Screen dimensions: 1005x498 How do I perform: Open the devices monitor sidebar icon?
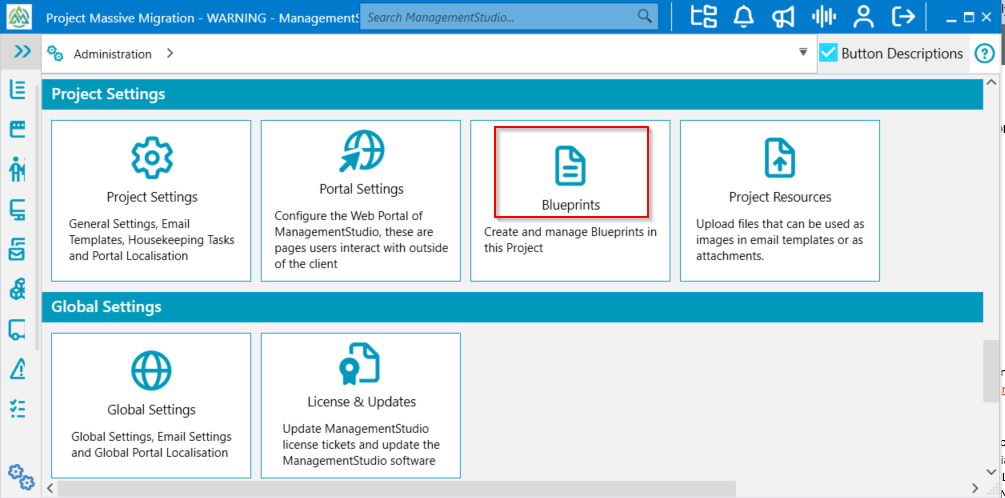click(x=18, y=210)
